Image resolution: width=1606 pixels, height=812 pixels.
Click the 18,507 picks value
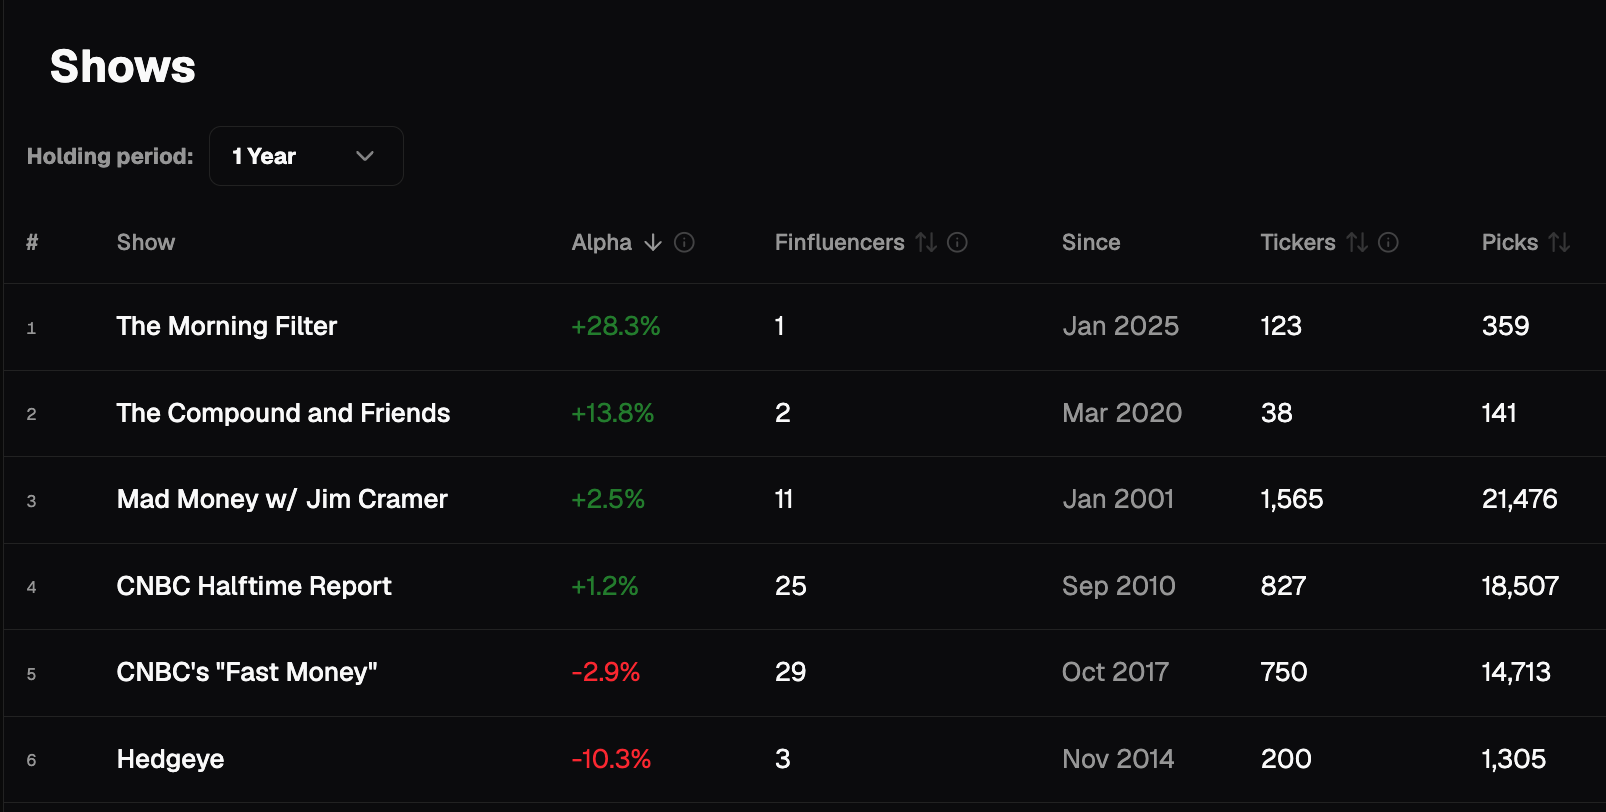click(x=1520, y=586)
